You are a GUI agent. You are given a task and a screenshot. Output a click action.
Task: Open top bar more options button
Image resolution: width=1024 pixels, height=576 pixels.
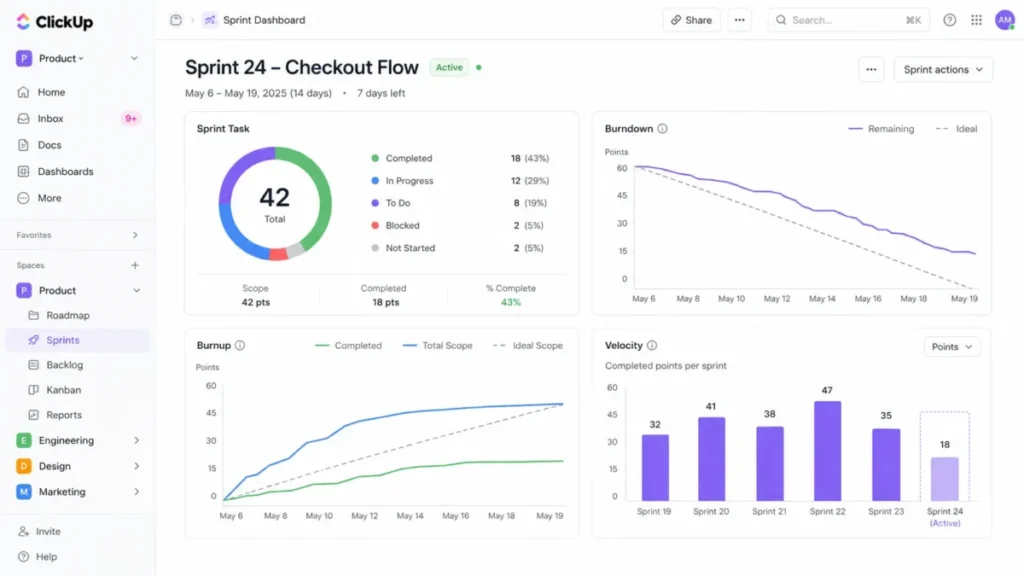click(739, 20)
